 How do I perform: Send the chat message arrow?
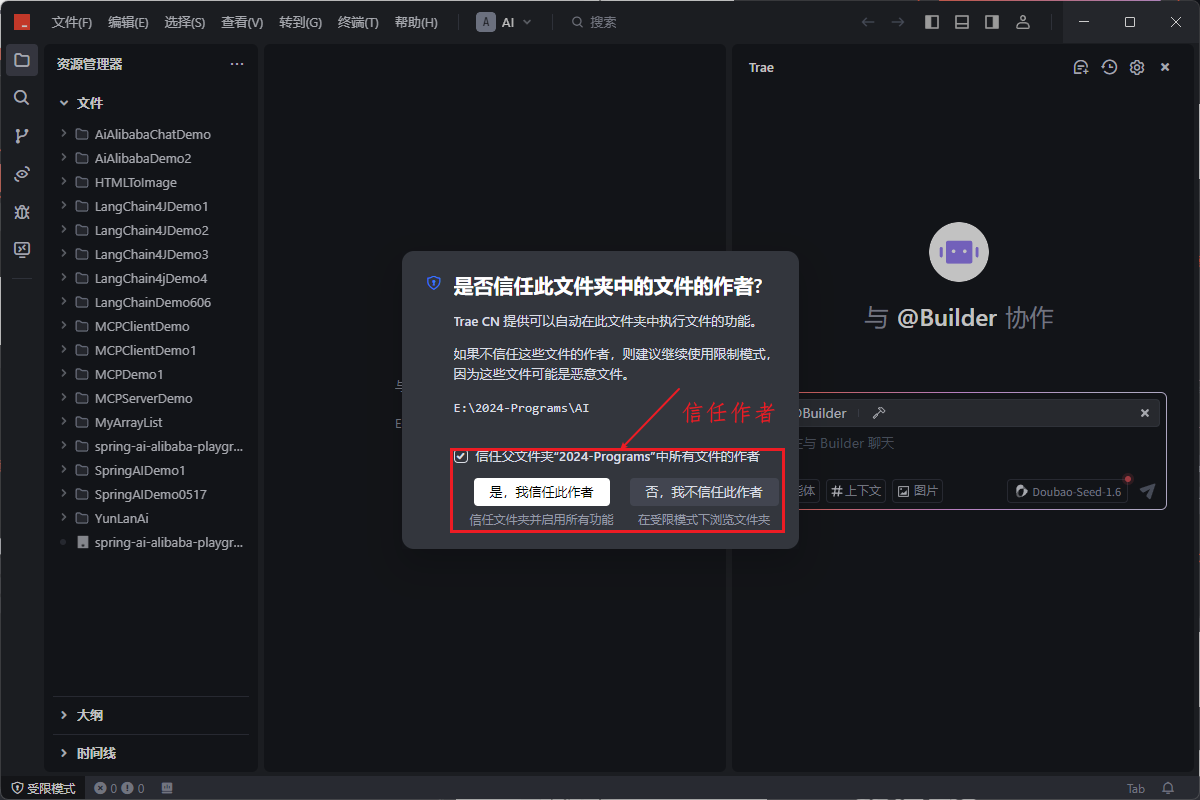[x=1148, y=491]
